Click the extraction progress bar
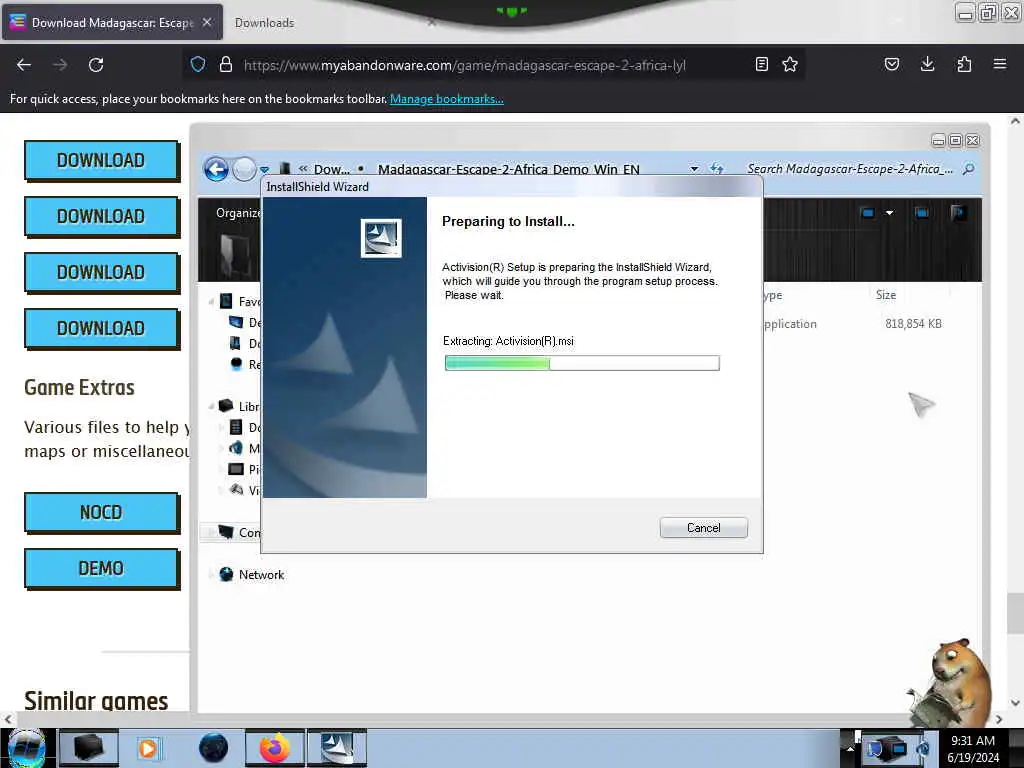This screenshot has height=768, width=1024. click(x=582, y=363)
